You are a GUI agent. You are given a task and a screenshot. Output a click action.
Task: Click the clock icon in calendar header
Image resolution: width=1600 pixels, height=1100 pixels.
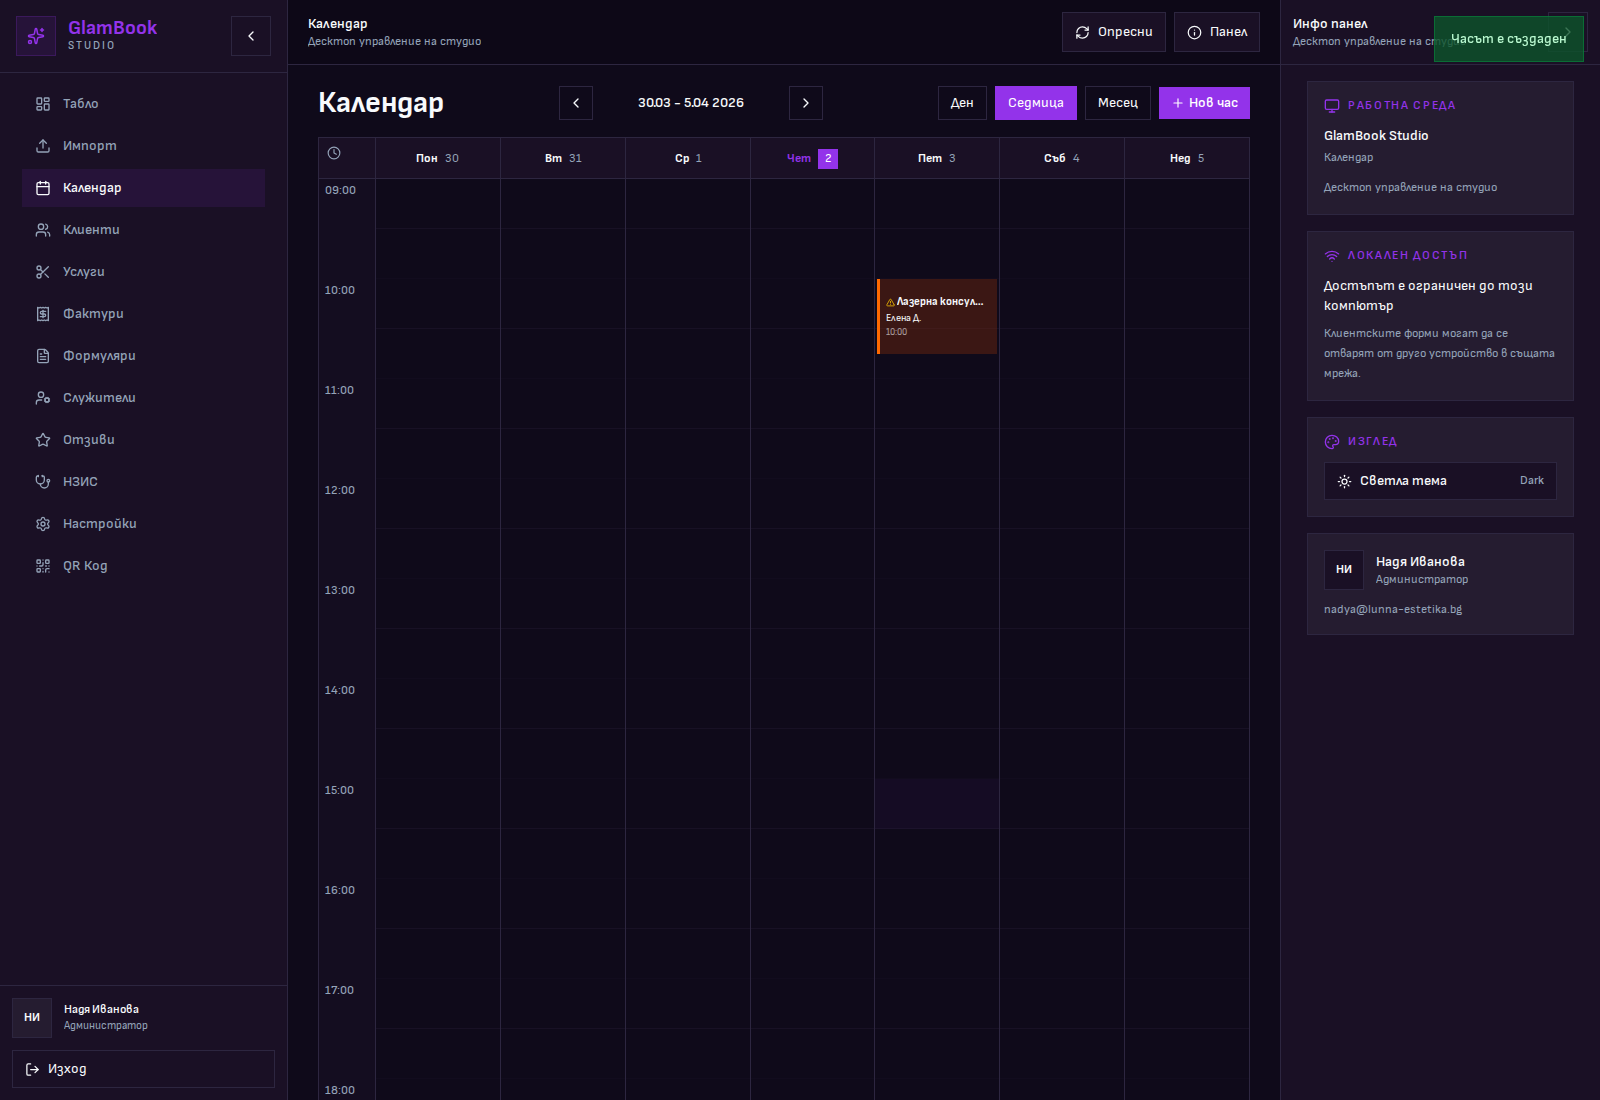click(x=334, y=154)
